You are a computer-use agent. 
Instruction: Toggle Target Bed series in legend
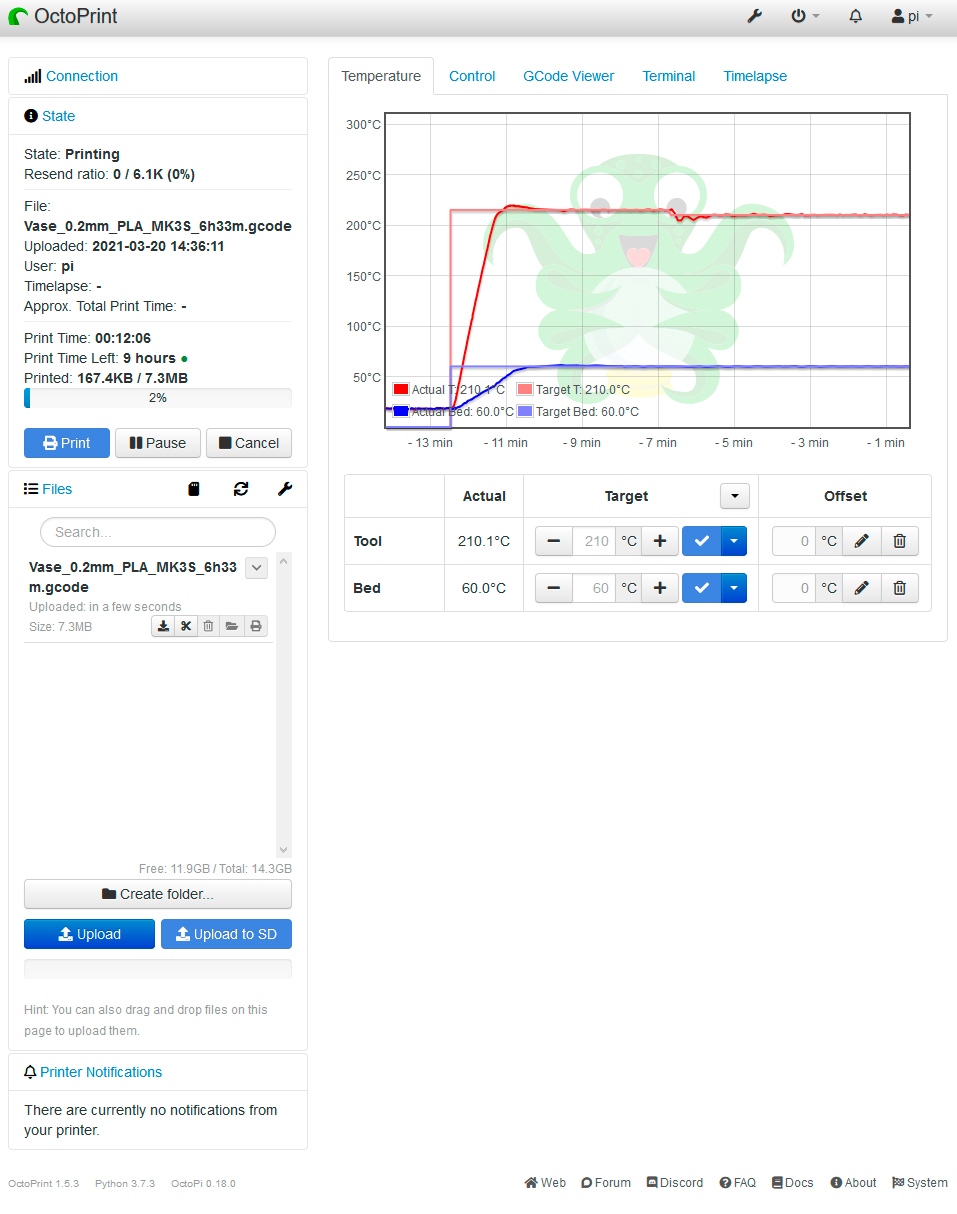(525, 411)
